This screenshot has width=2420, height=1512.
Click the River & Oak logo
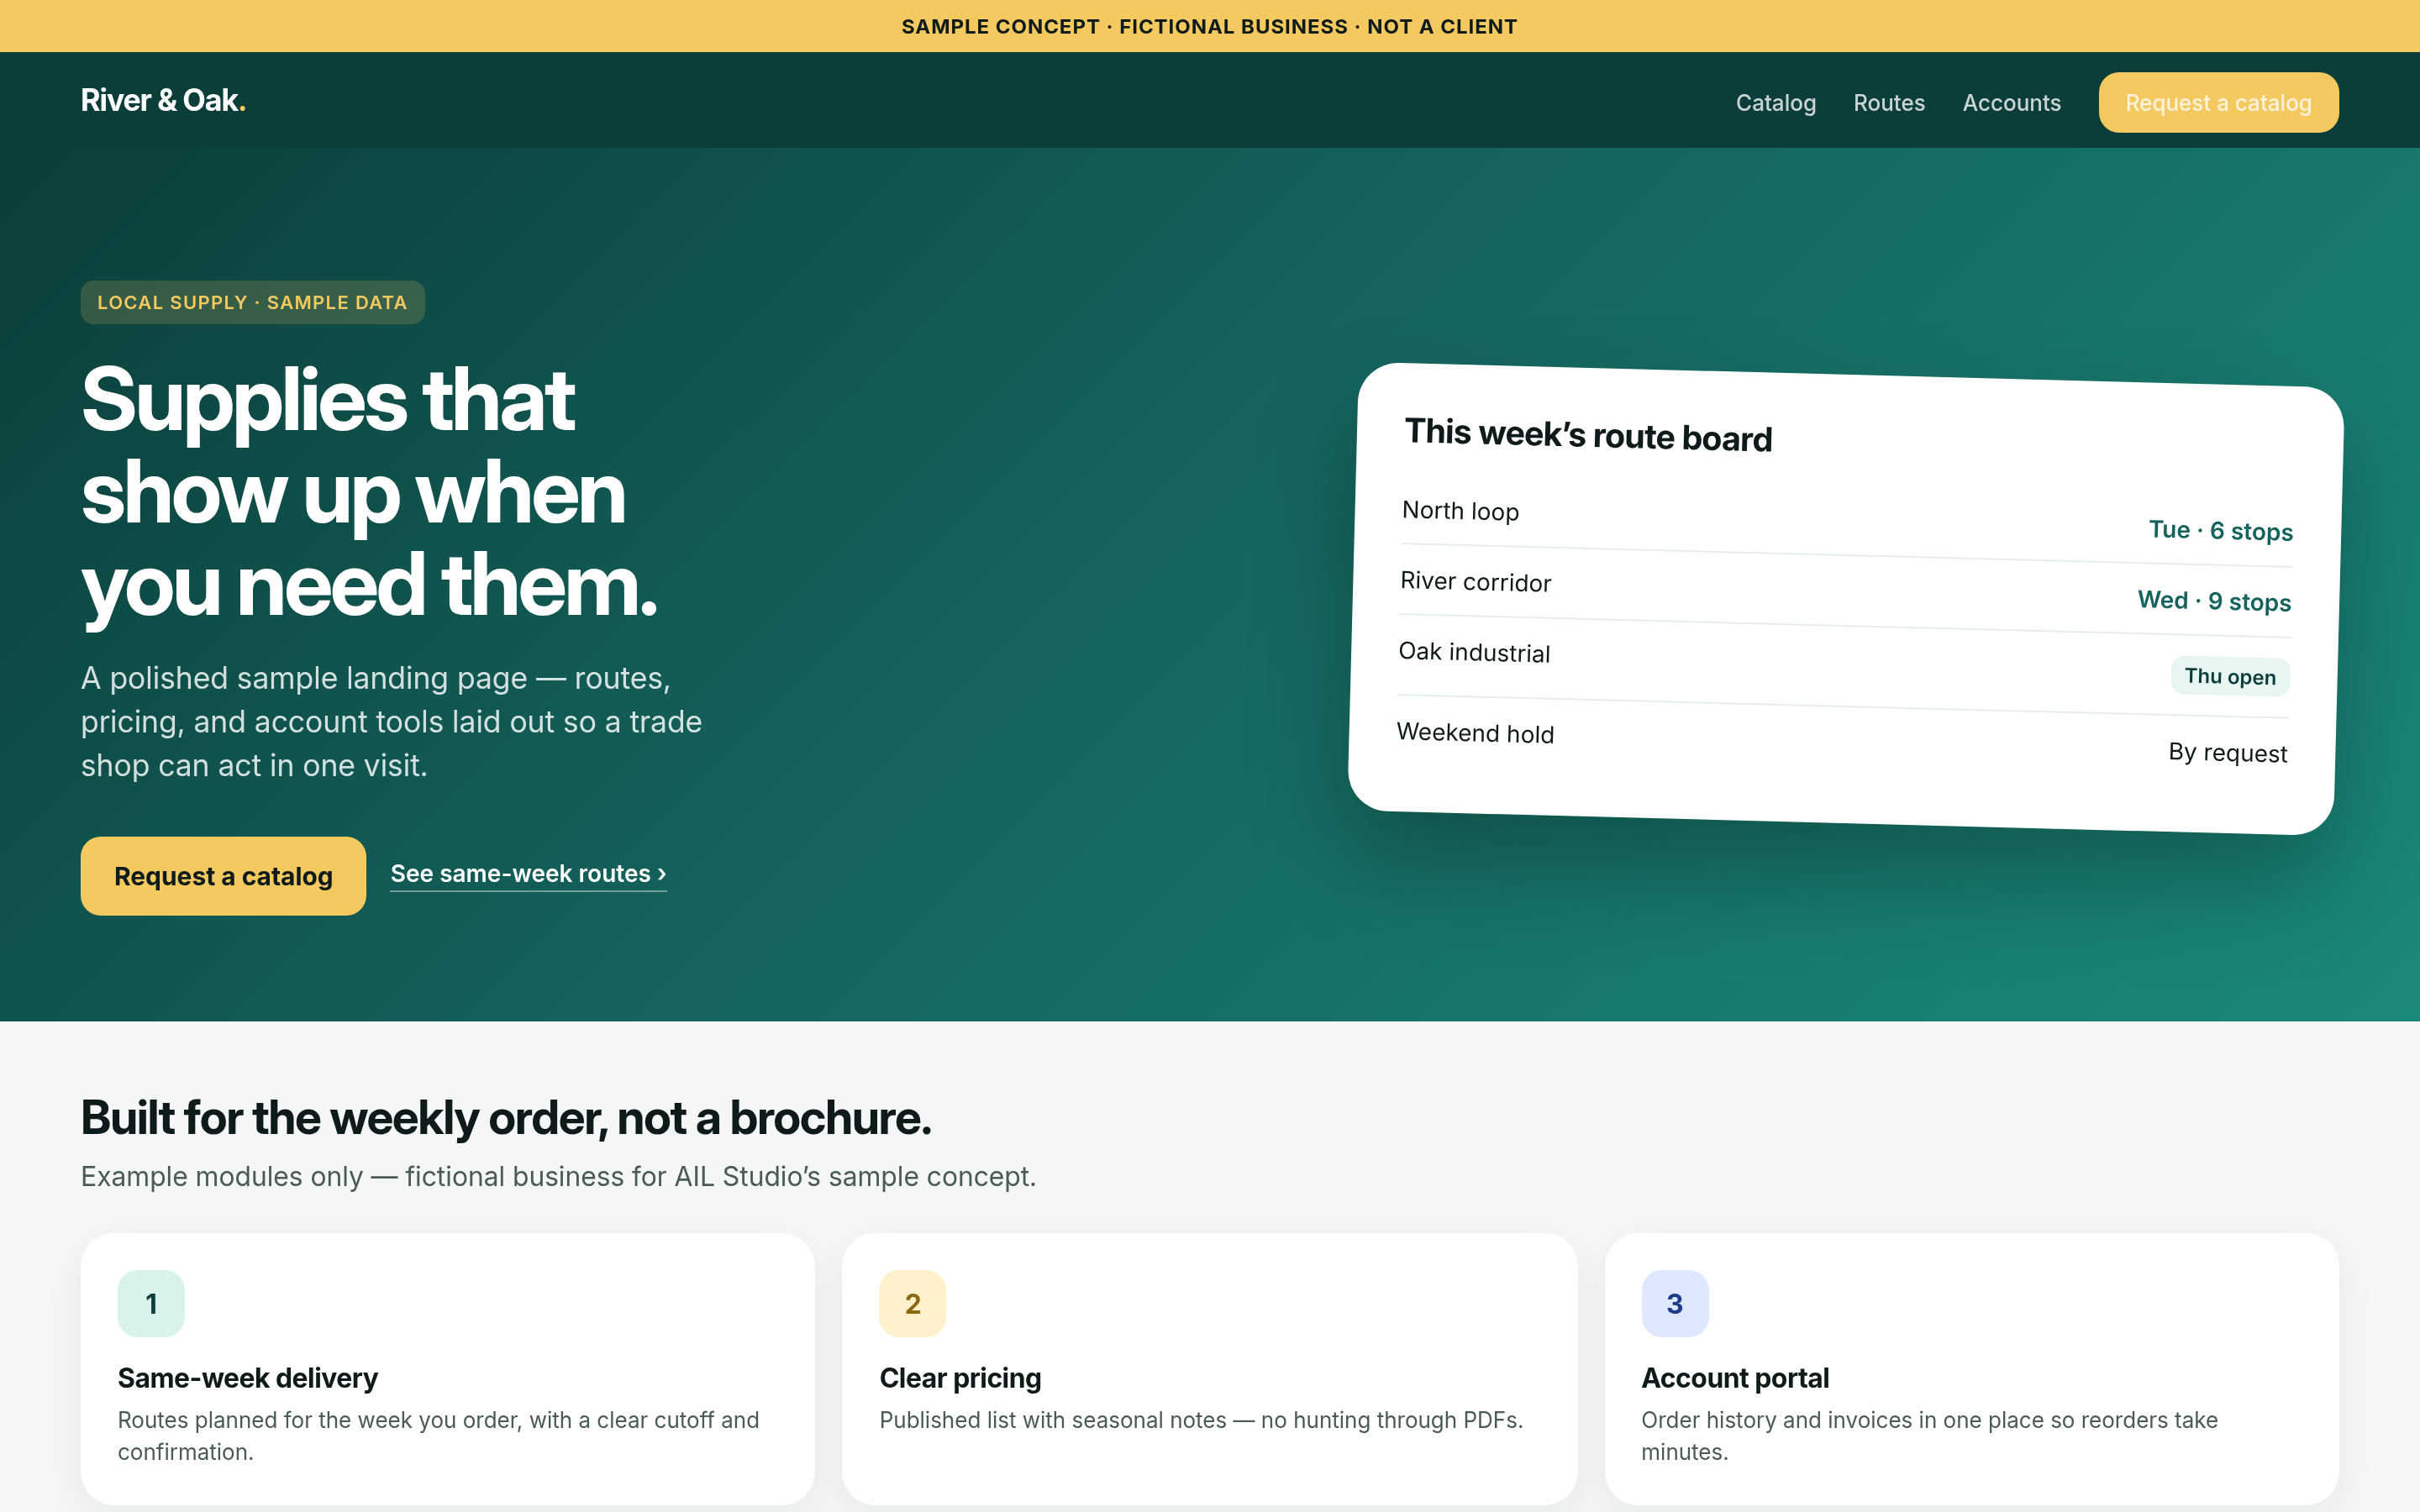(163, 101)
